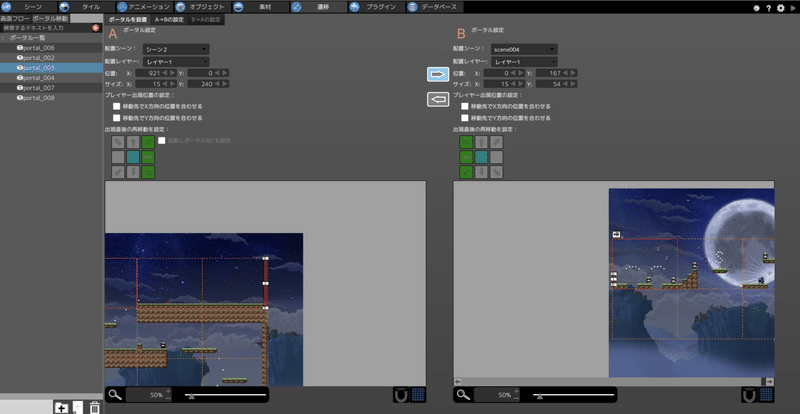Image resolution: width=800 pixels, height=414 pixels.
Task: Open portal B 配置レイヤー dropdown
Action: pyautogui.click(x=524, y=62)
